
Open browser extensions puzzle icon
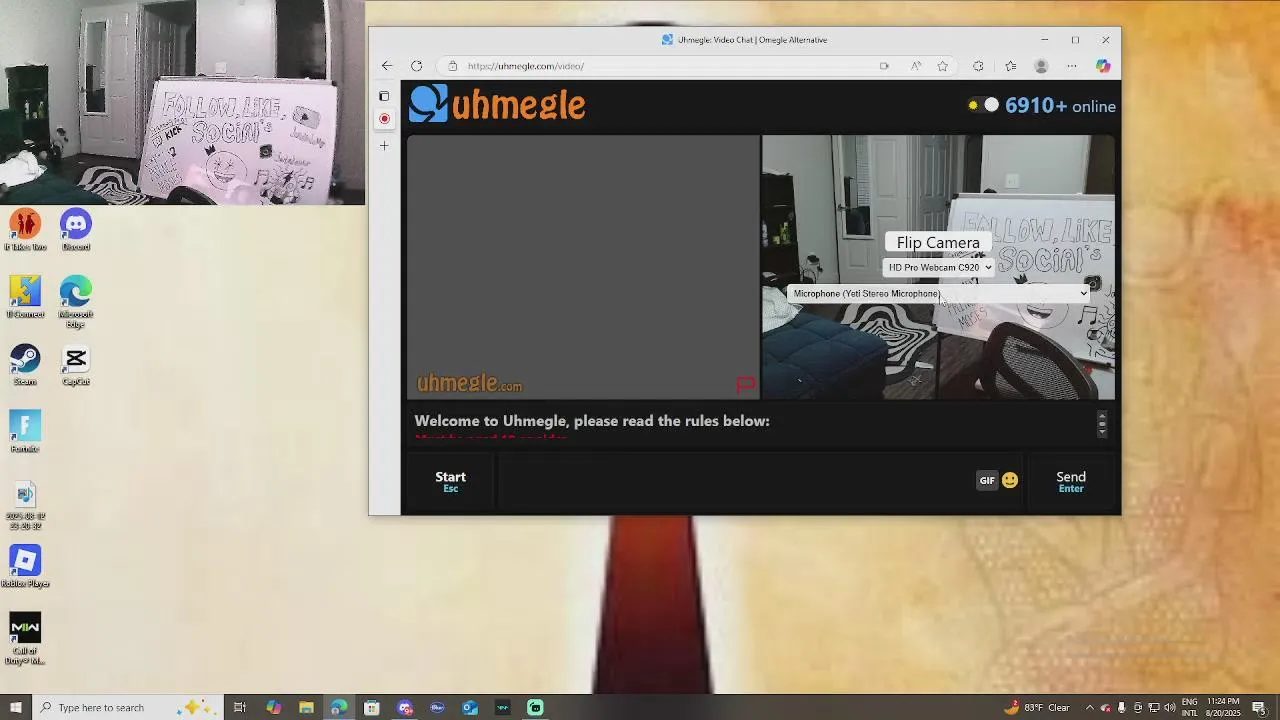978,66
